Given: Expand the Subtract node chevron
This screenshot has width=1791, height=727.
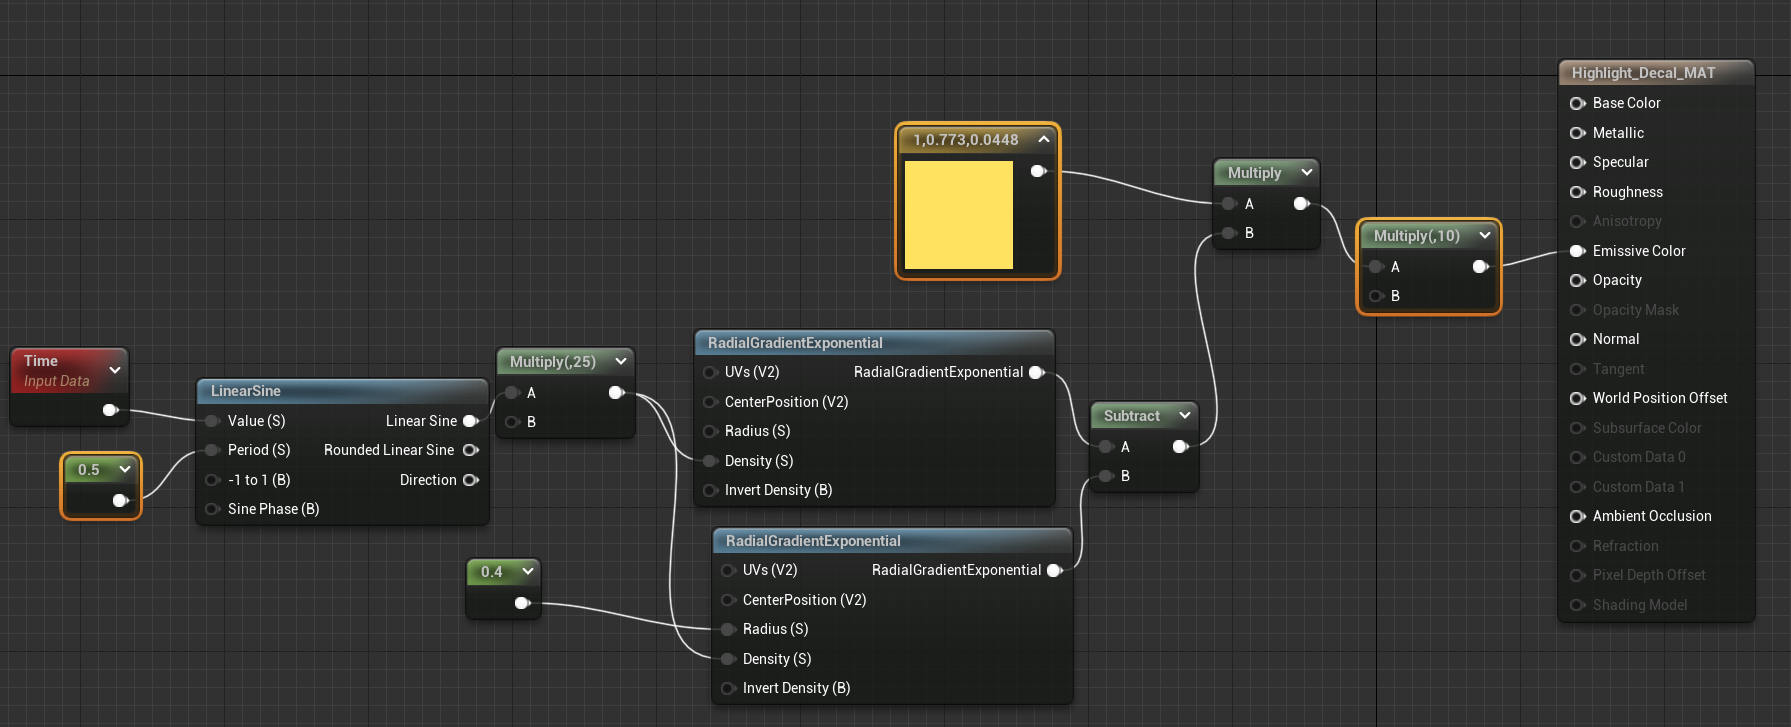Looking at the screenshot, I should tap(1185, 415).
